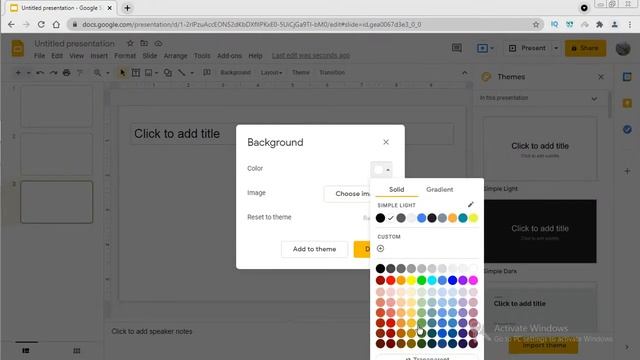Bookmark this page in the address bar
Screen dimensions: 640x360
(536, 24)
